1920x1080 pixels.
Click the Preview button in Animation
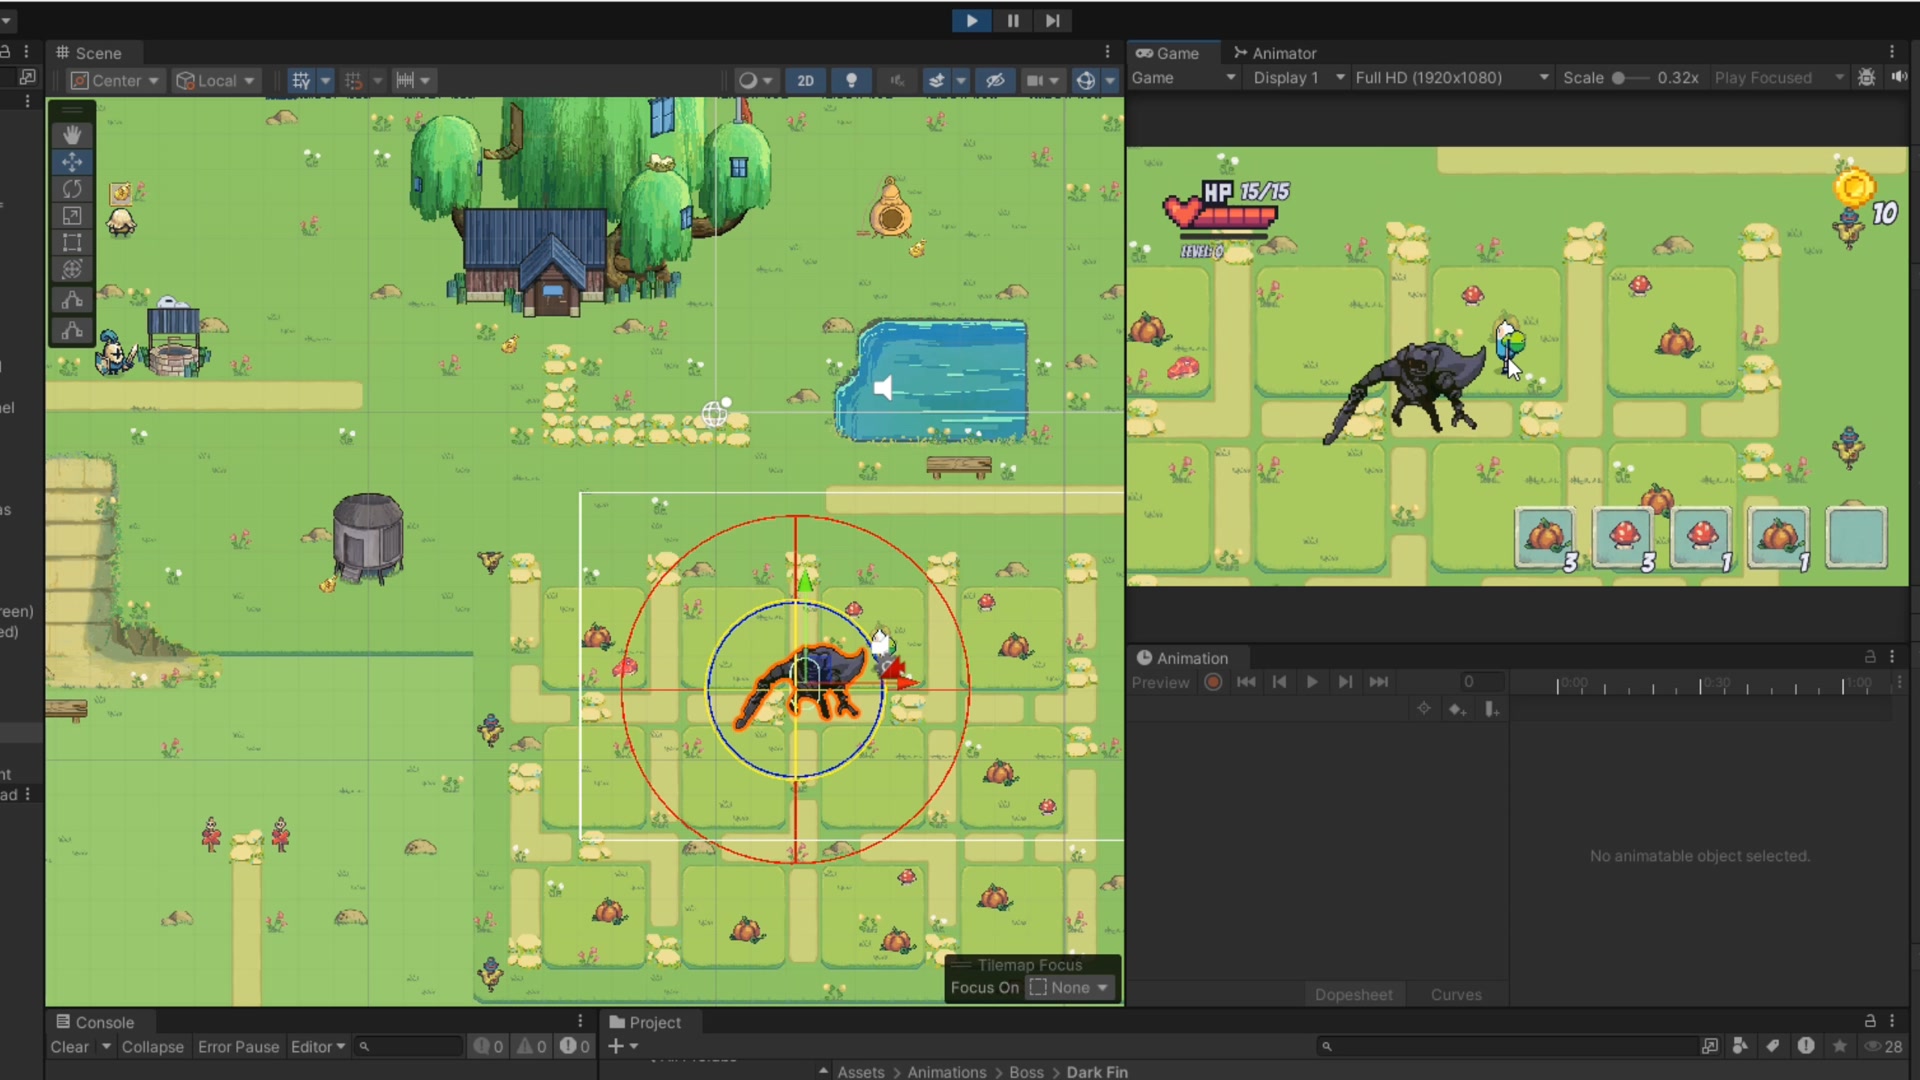(x=1160, y=682)
